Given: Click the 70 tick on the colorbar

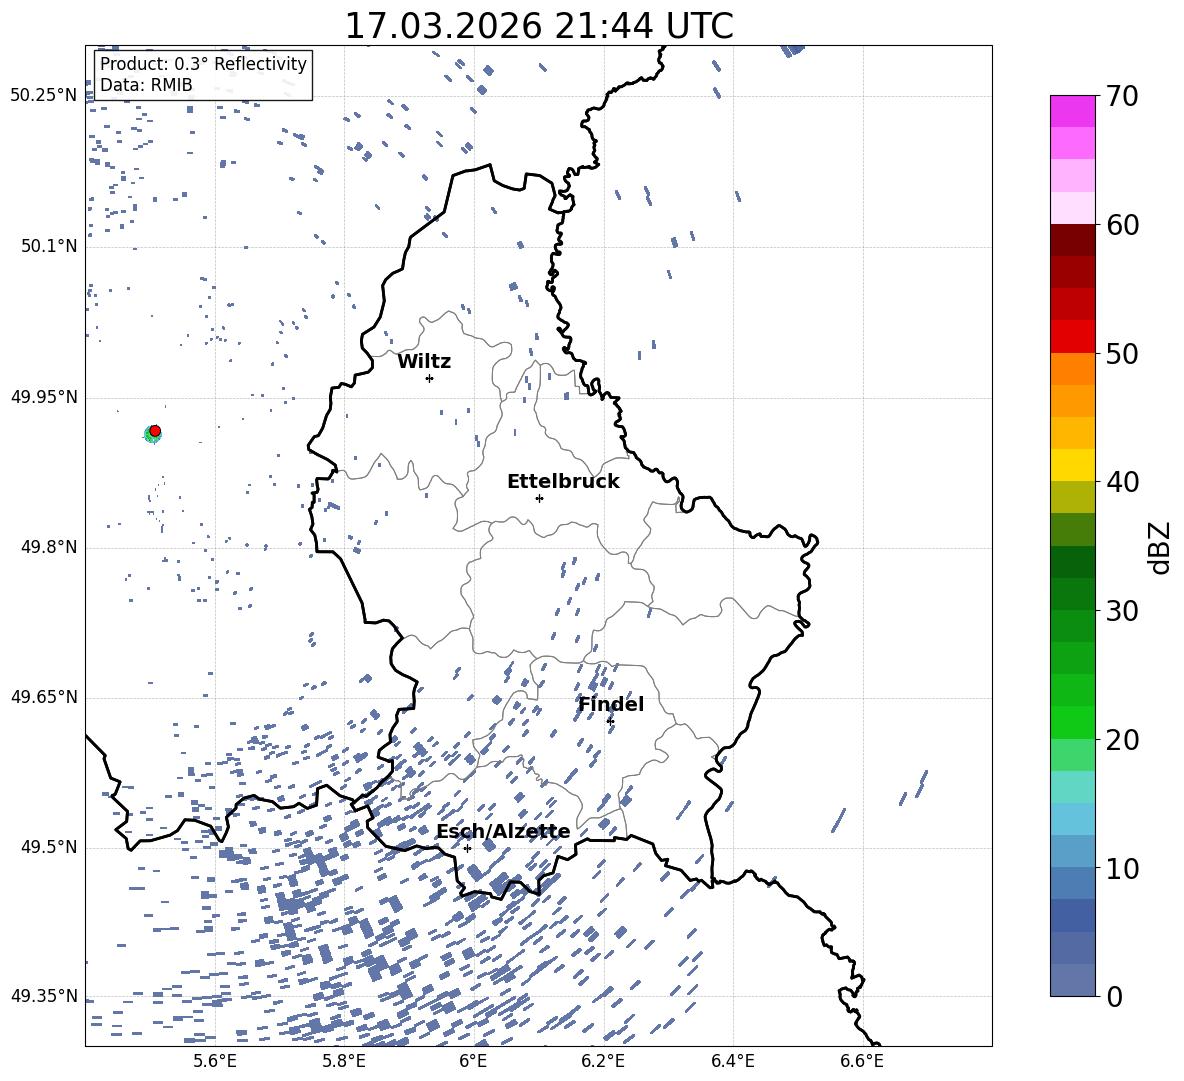Looking at the screenshot, I should click(x=1121, y=97).
